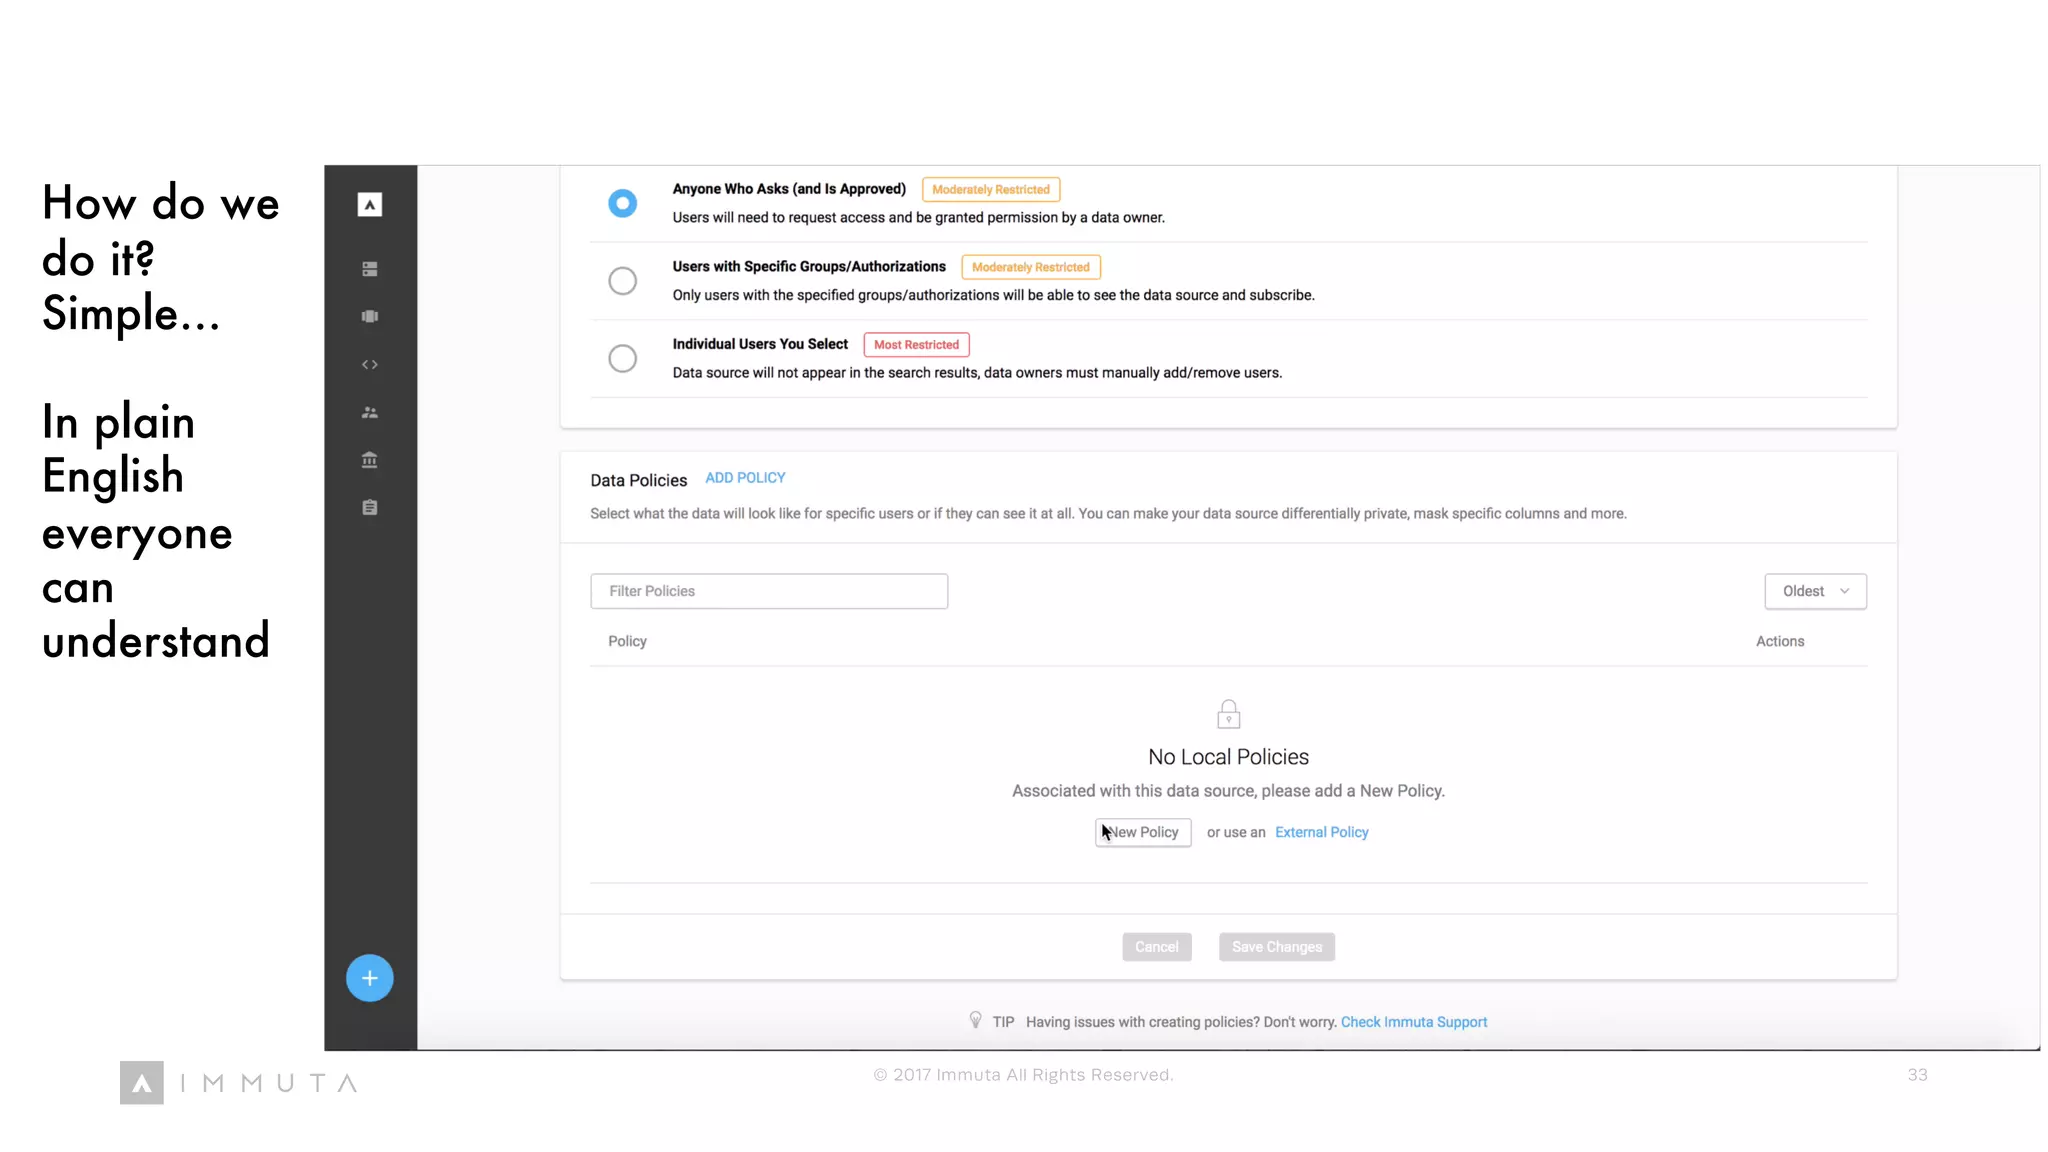Open the Check Immuta Support link
This screenshot has width=2048, height=1152.
(x=1413, y=1022)
